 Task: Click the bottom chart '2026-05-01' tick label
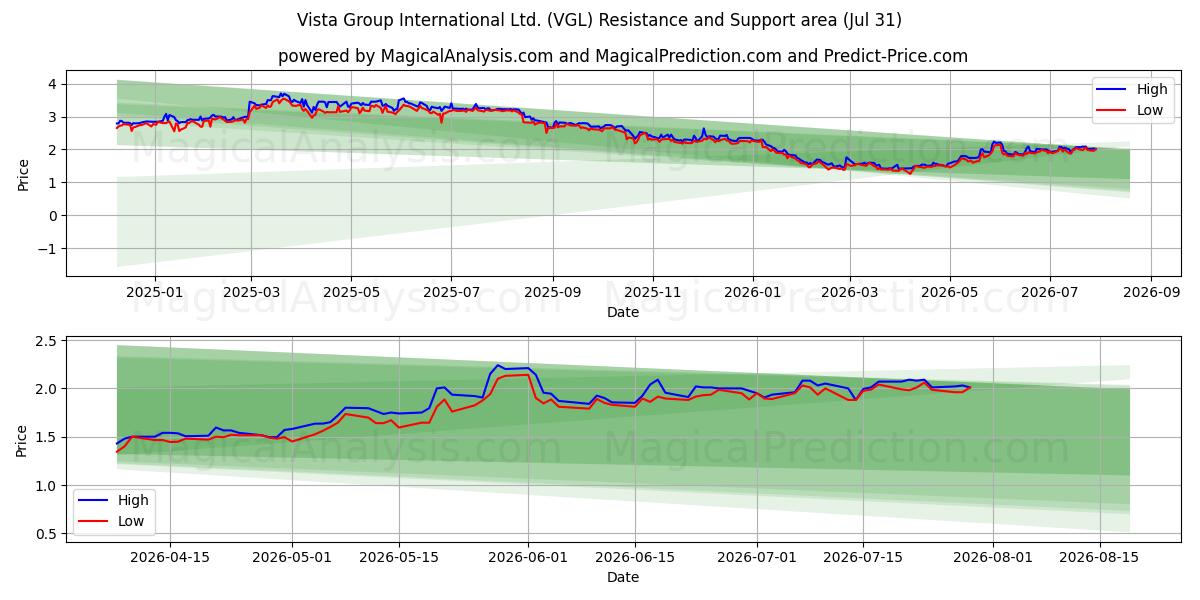coord(293,558)
